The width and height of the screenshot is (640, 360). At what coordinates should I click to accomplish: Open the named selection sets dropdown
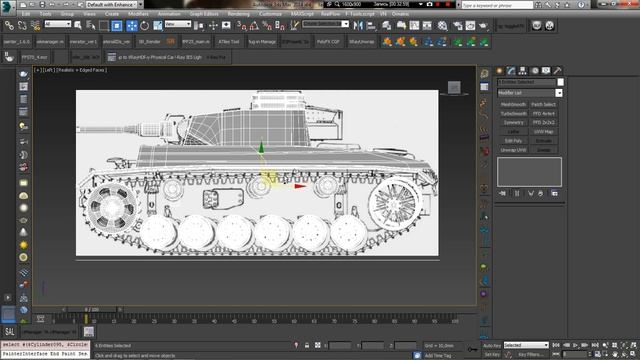(x=325, y=24)
